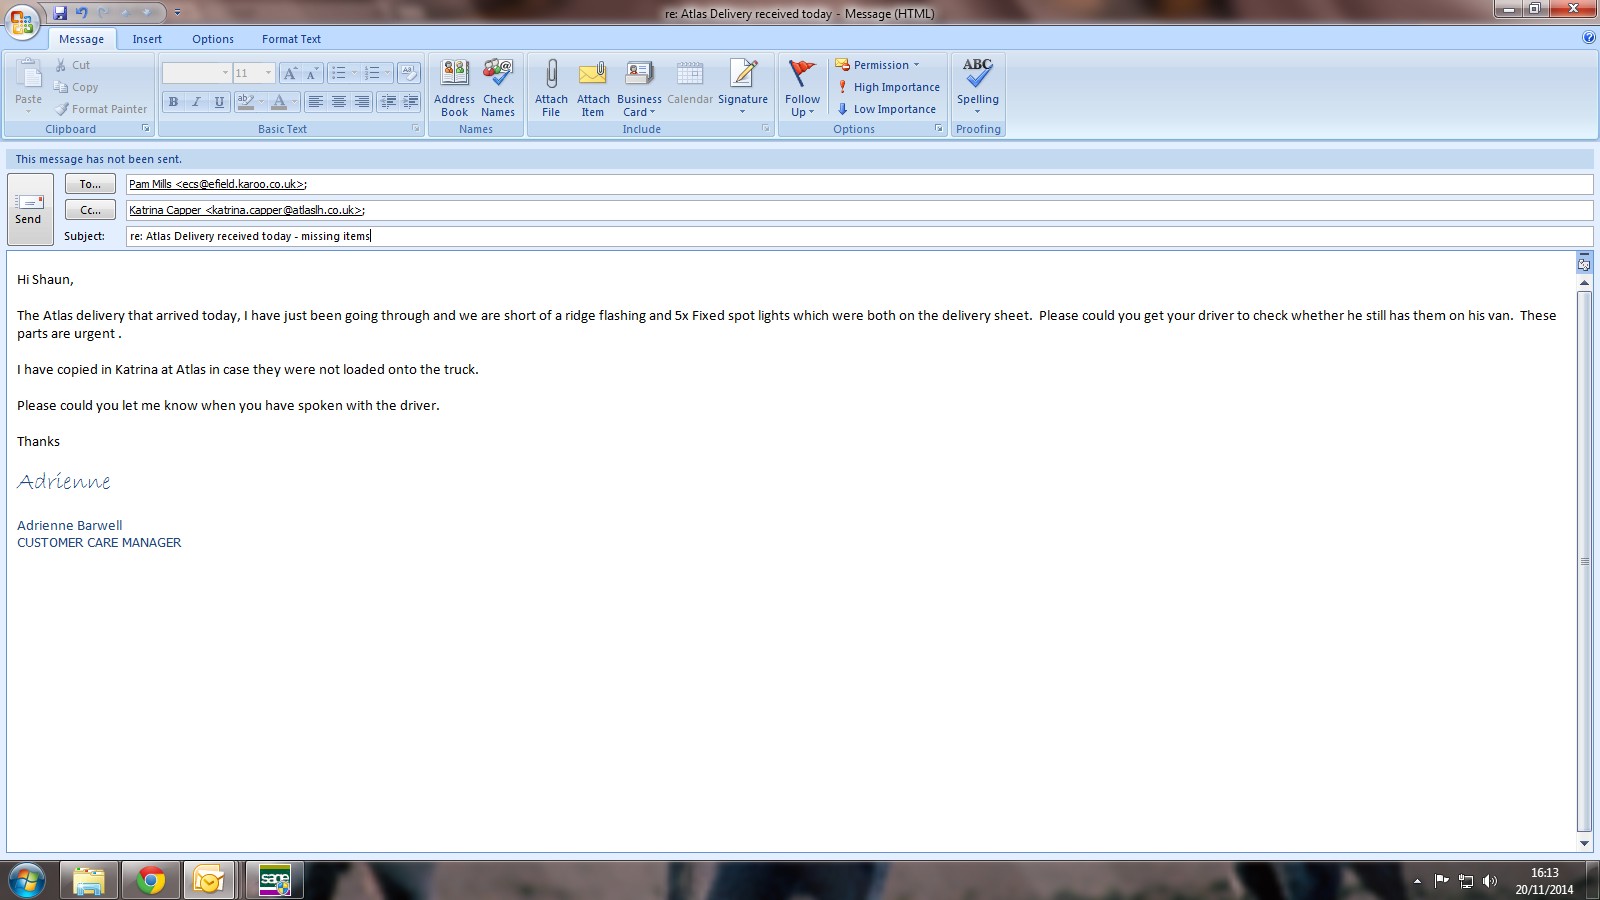Click the To... button
Image resolution: width=1600 pixels, height=900 pixels.
click(x=90, y=184)
